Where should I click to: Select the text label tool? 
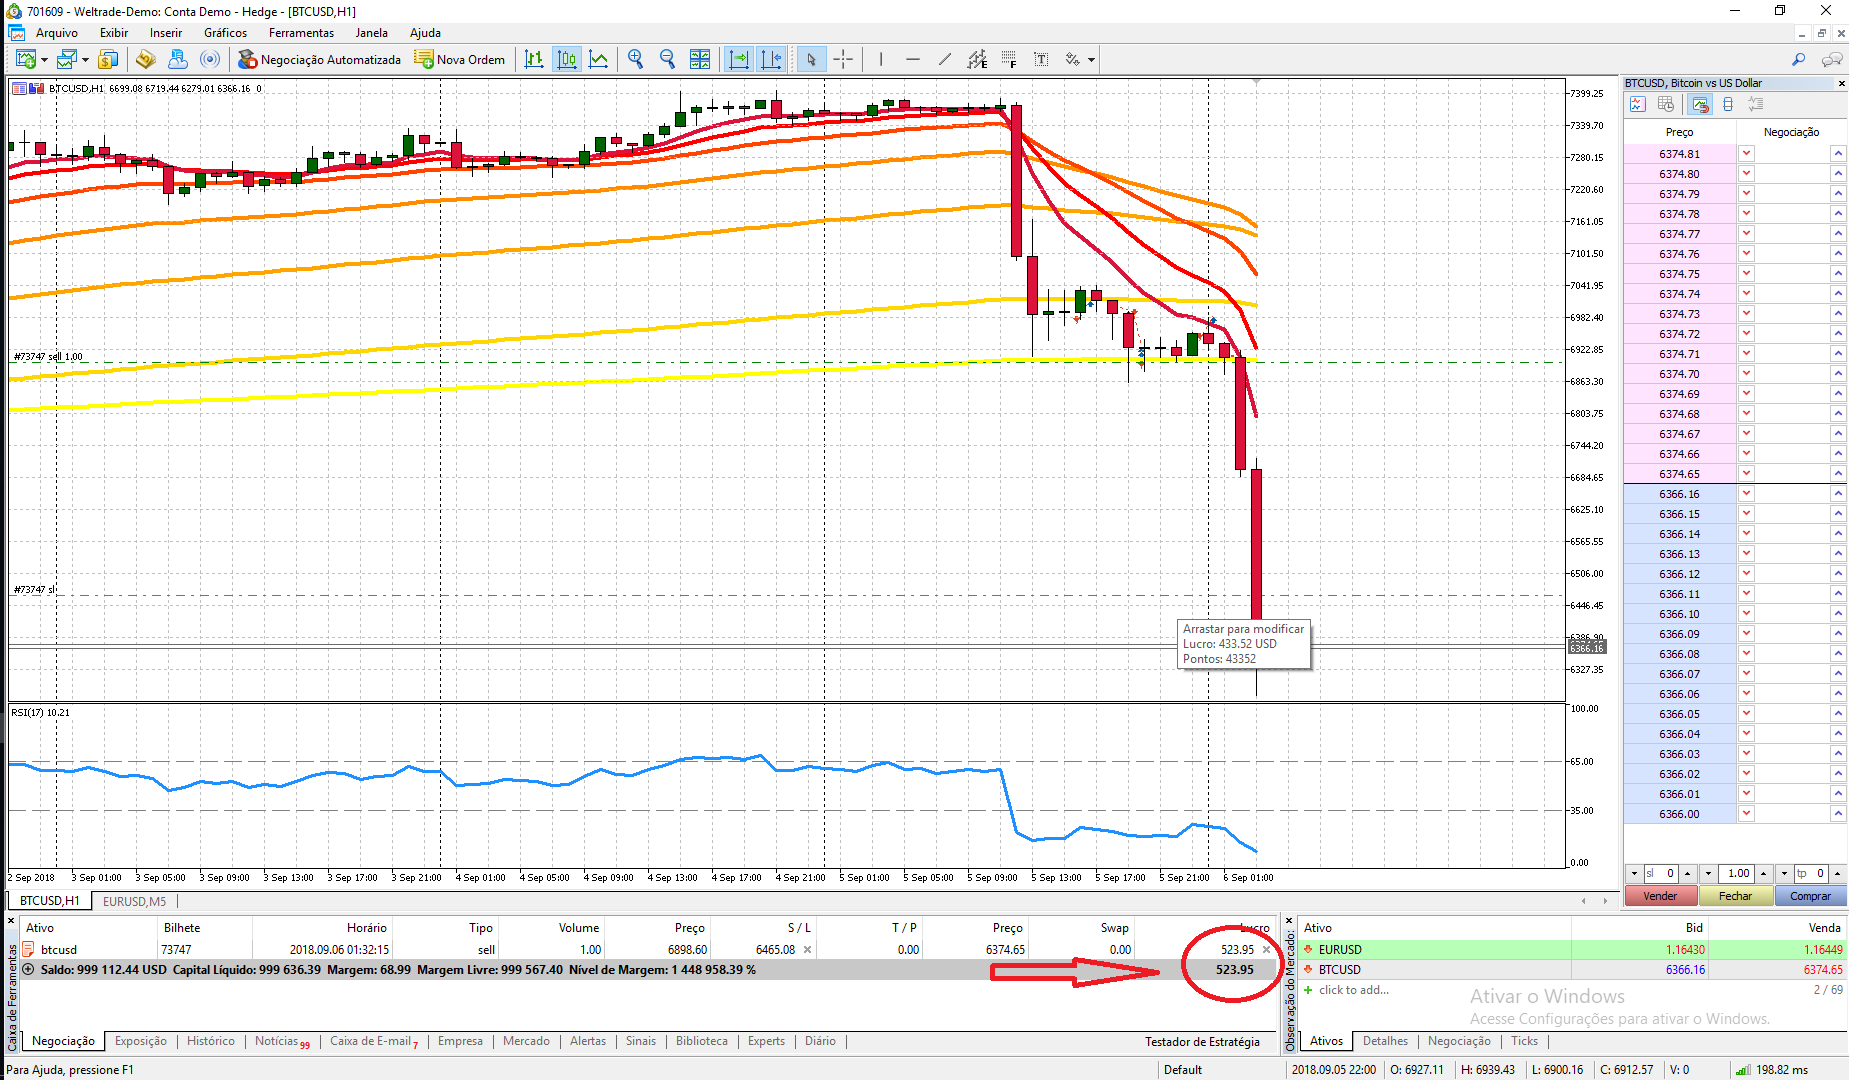point(1041,60)
